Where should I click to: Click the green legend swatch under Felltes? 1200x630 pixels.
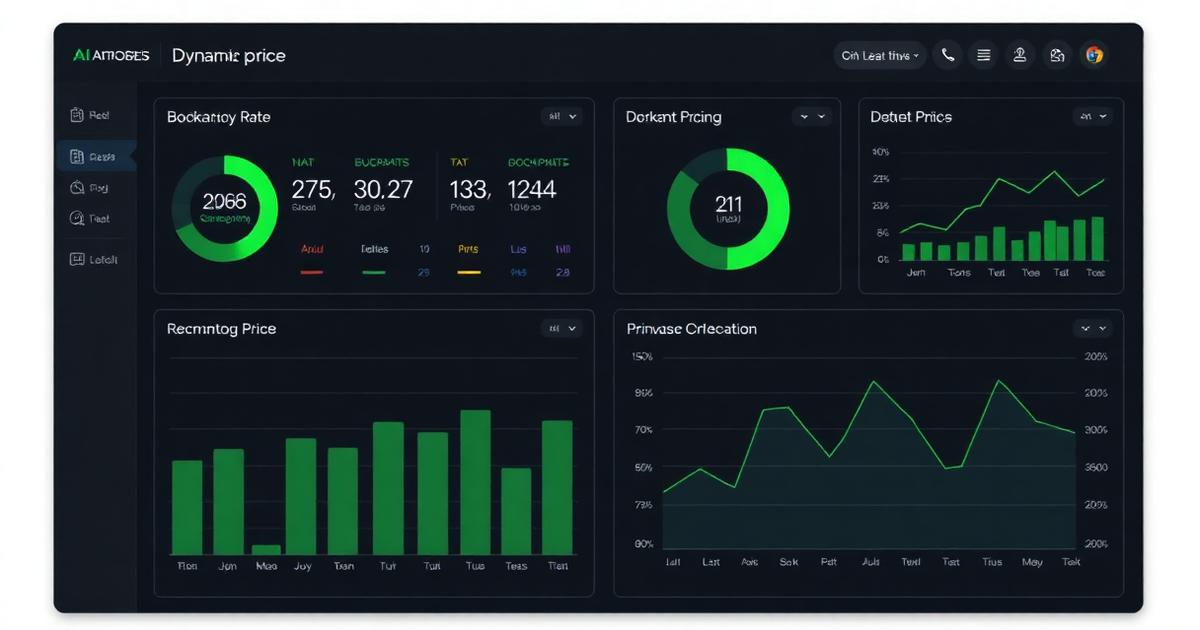tap(373, 272)
